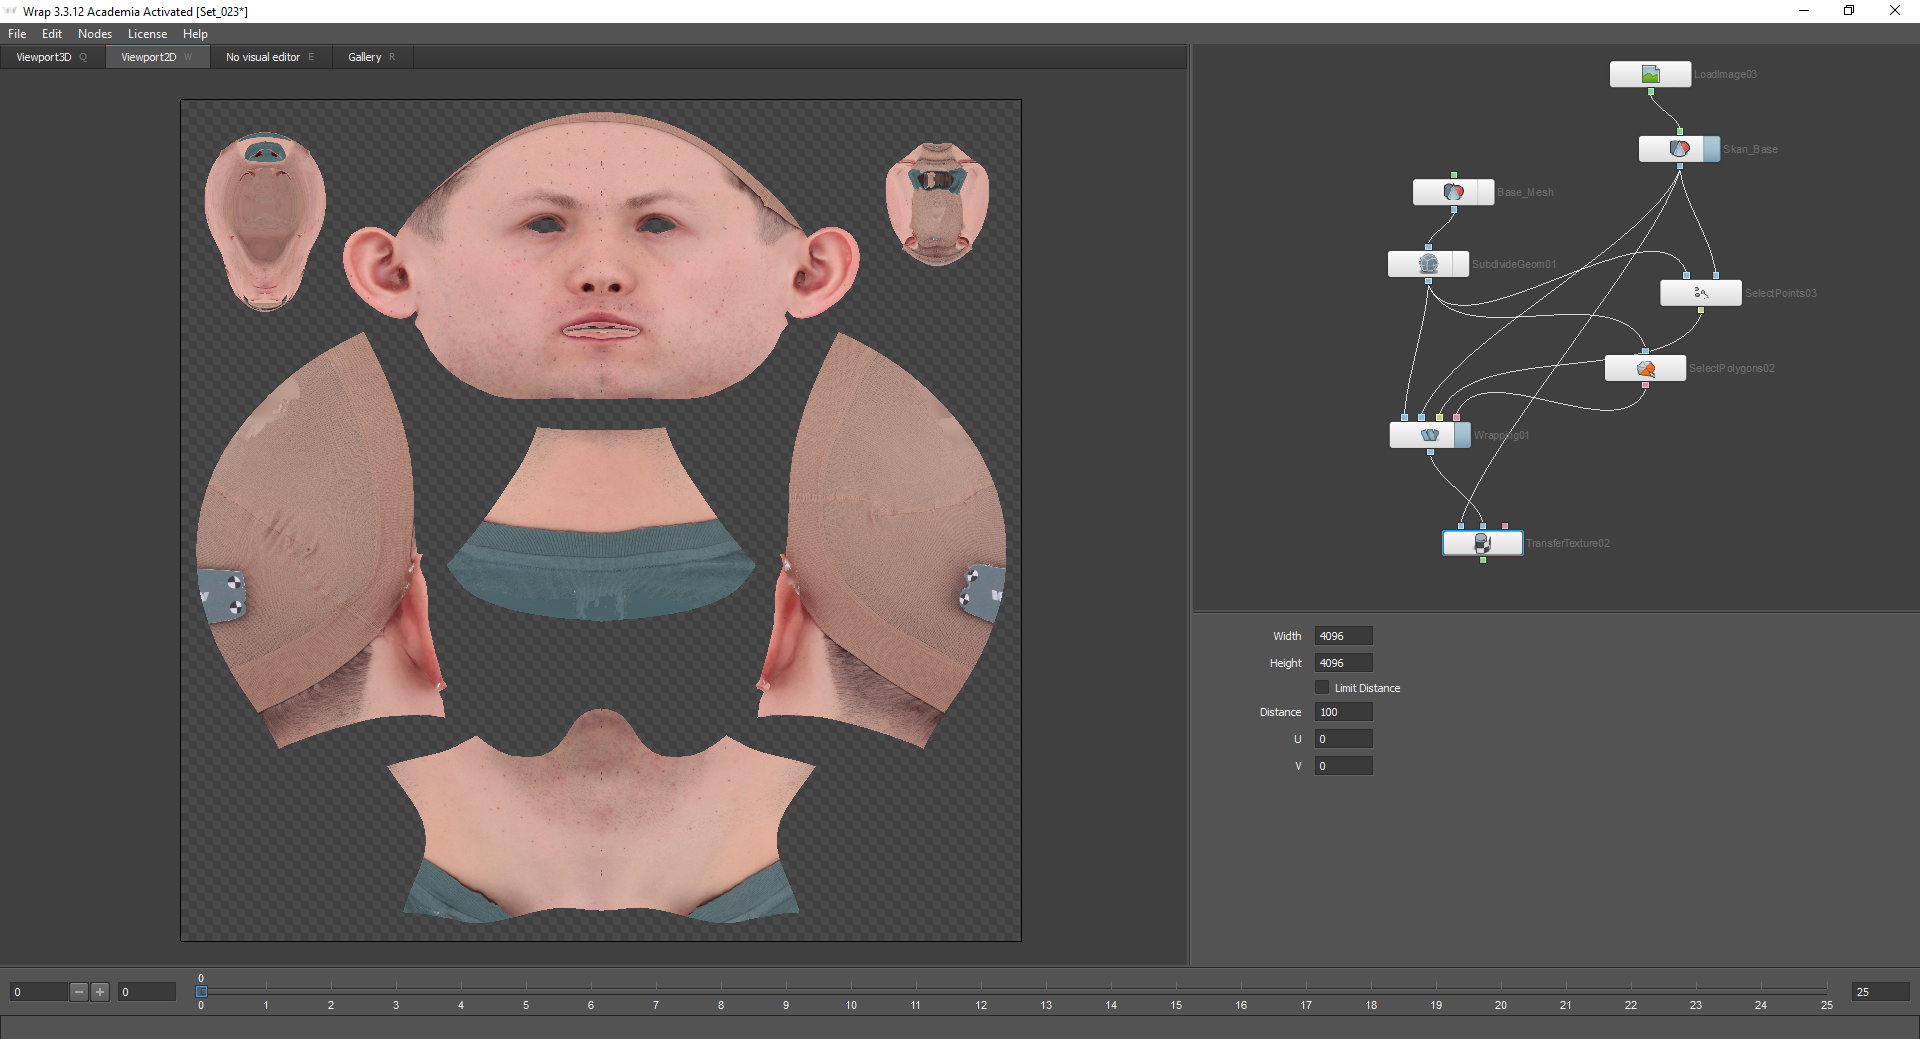Close the Wrap application window
The height and width of the screenshot is (1039, 1920).
(1895, 11)
